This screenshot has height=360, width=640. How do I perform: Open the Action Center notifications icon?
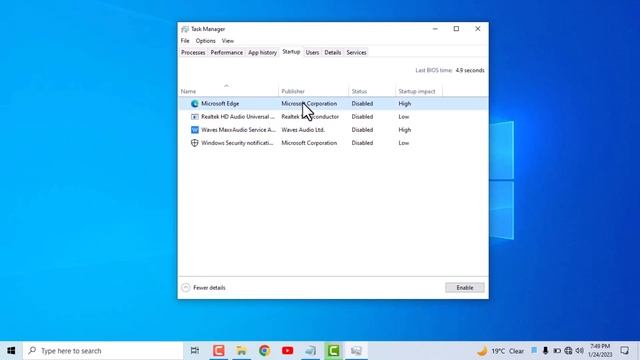(x=624, y=351)
